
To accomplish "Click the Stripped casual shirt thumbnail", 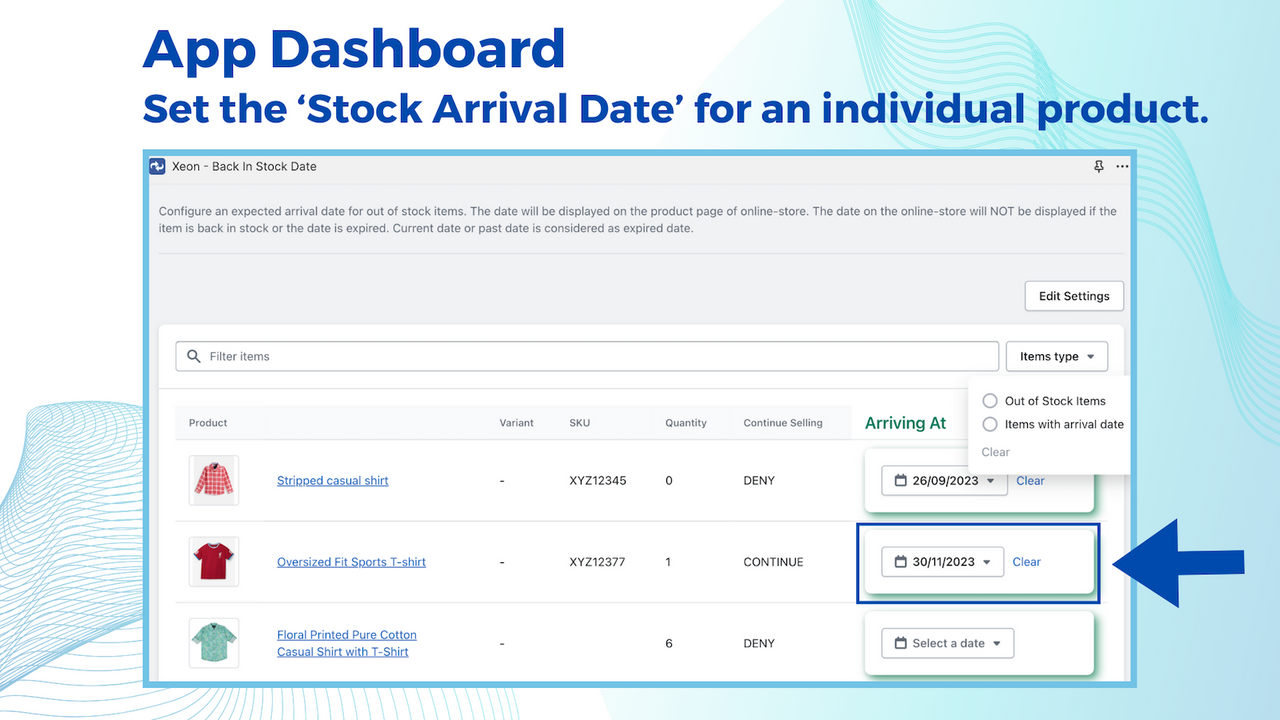I will point(214,480).
